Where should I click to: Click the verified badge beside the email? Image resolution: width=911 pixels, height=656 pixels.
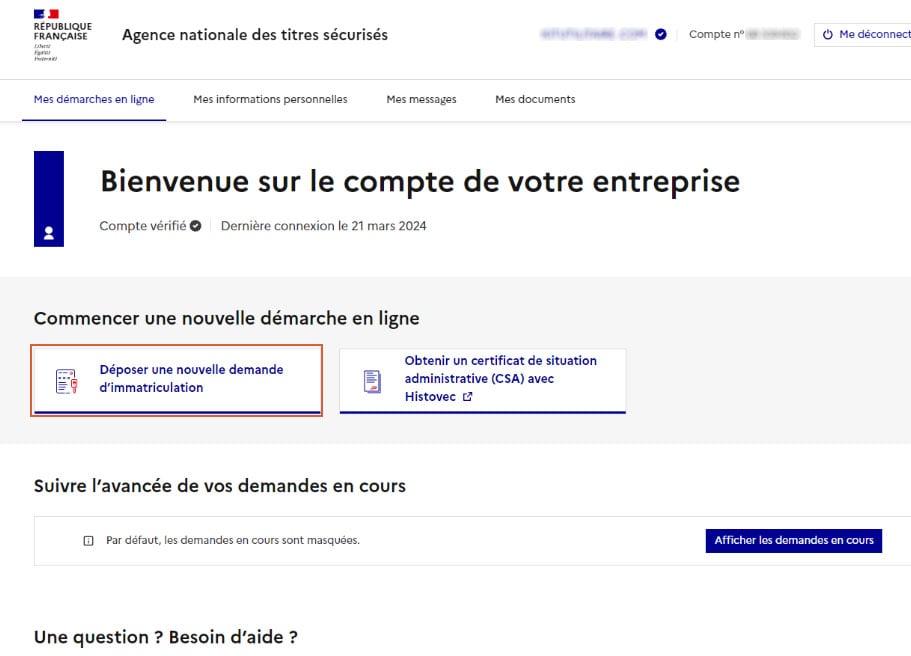661,34
